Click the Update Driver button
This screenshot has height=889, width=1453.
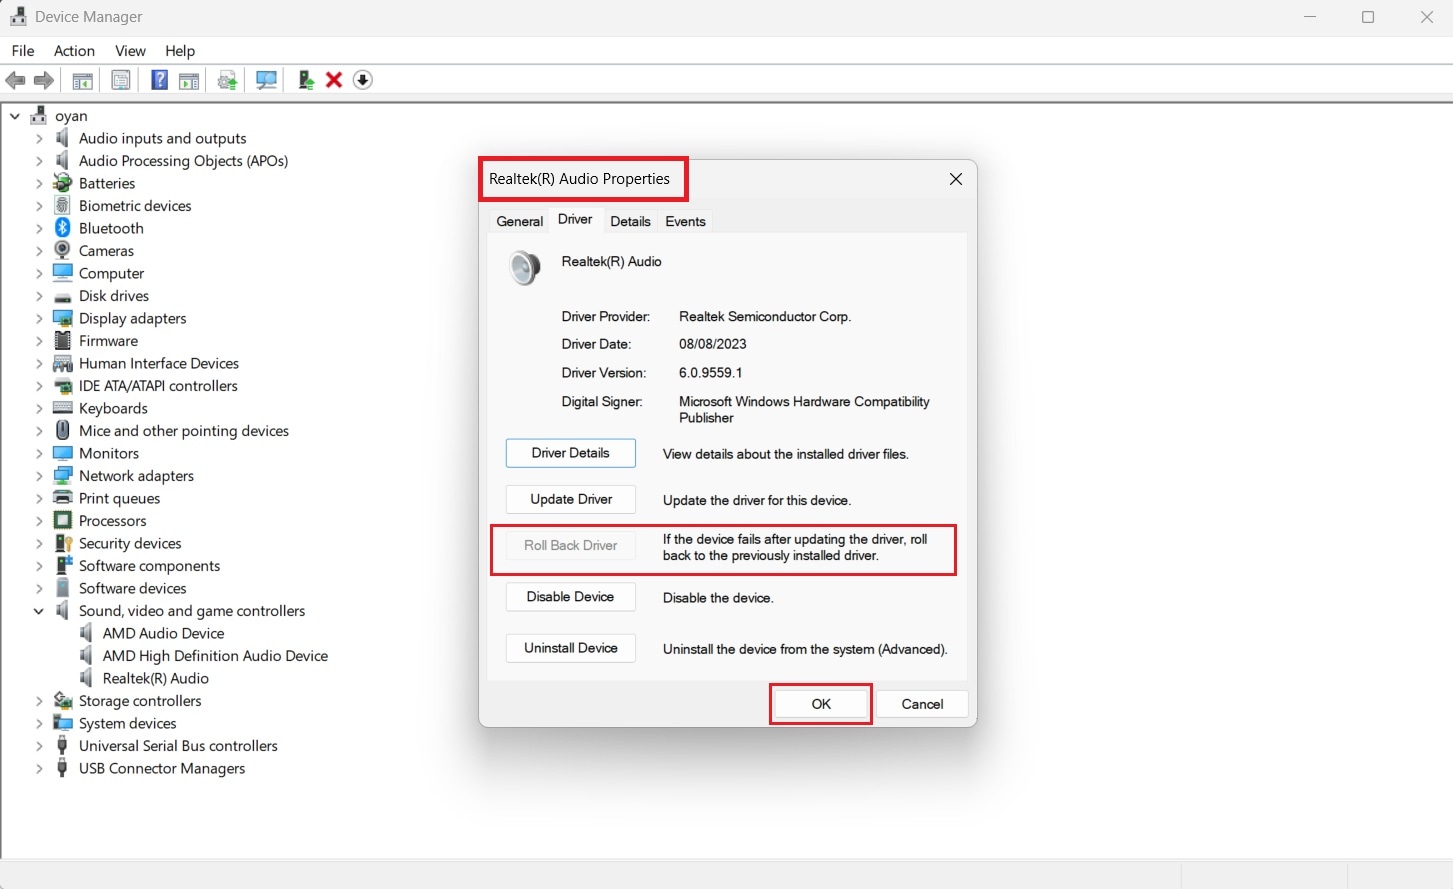(571, 499)
